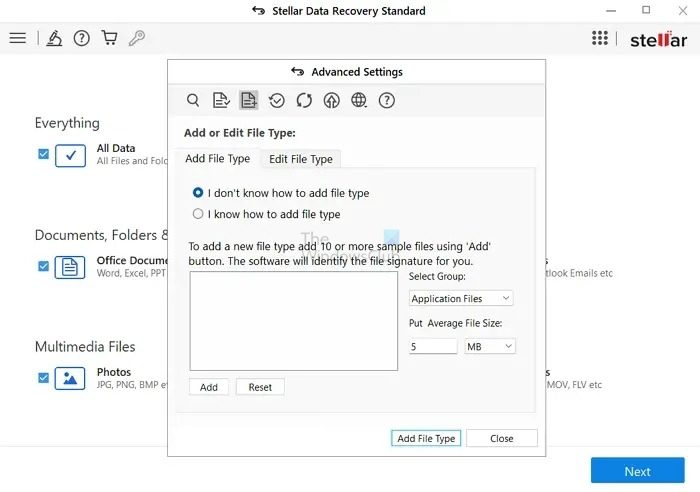This screenshot has width=700, height=492.
Task: Switch to the Add File Type tab
Action: click(x=217, y=158)
